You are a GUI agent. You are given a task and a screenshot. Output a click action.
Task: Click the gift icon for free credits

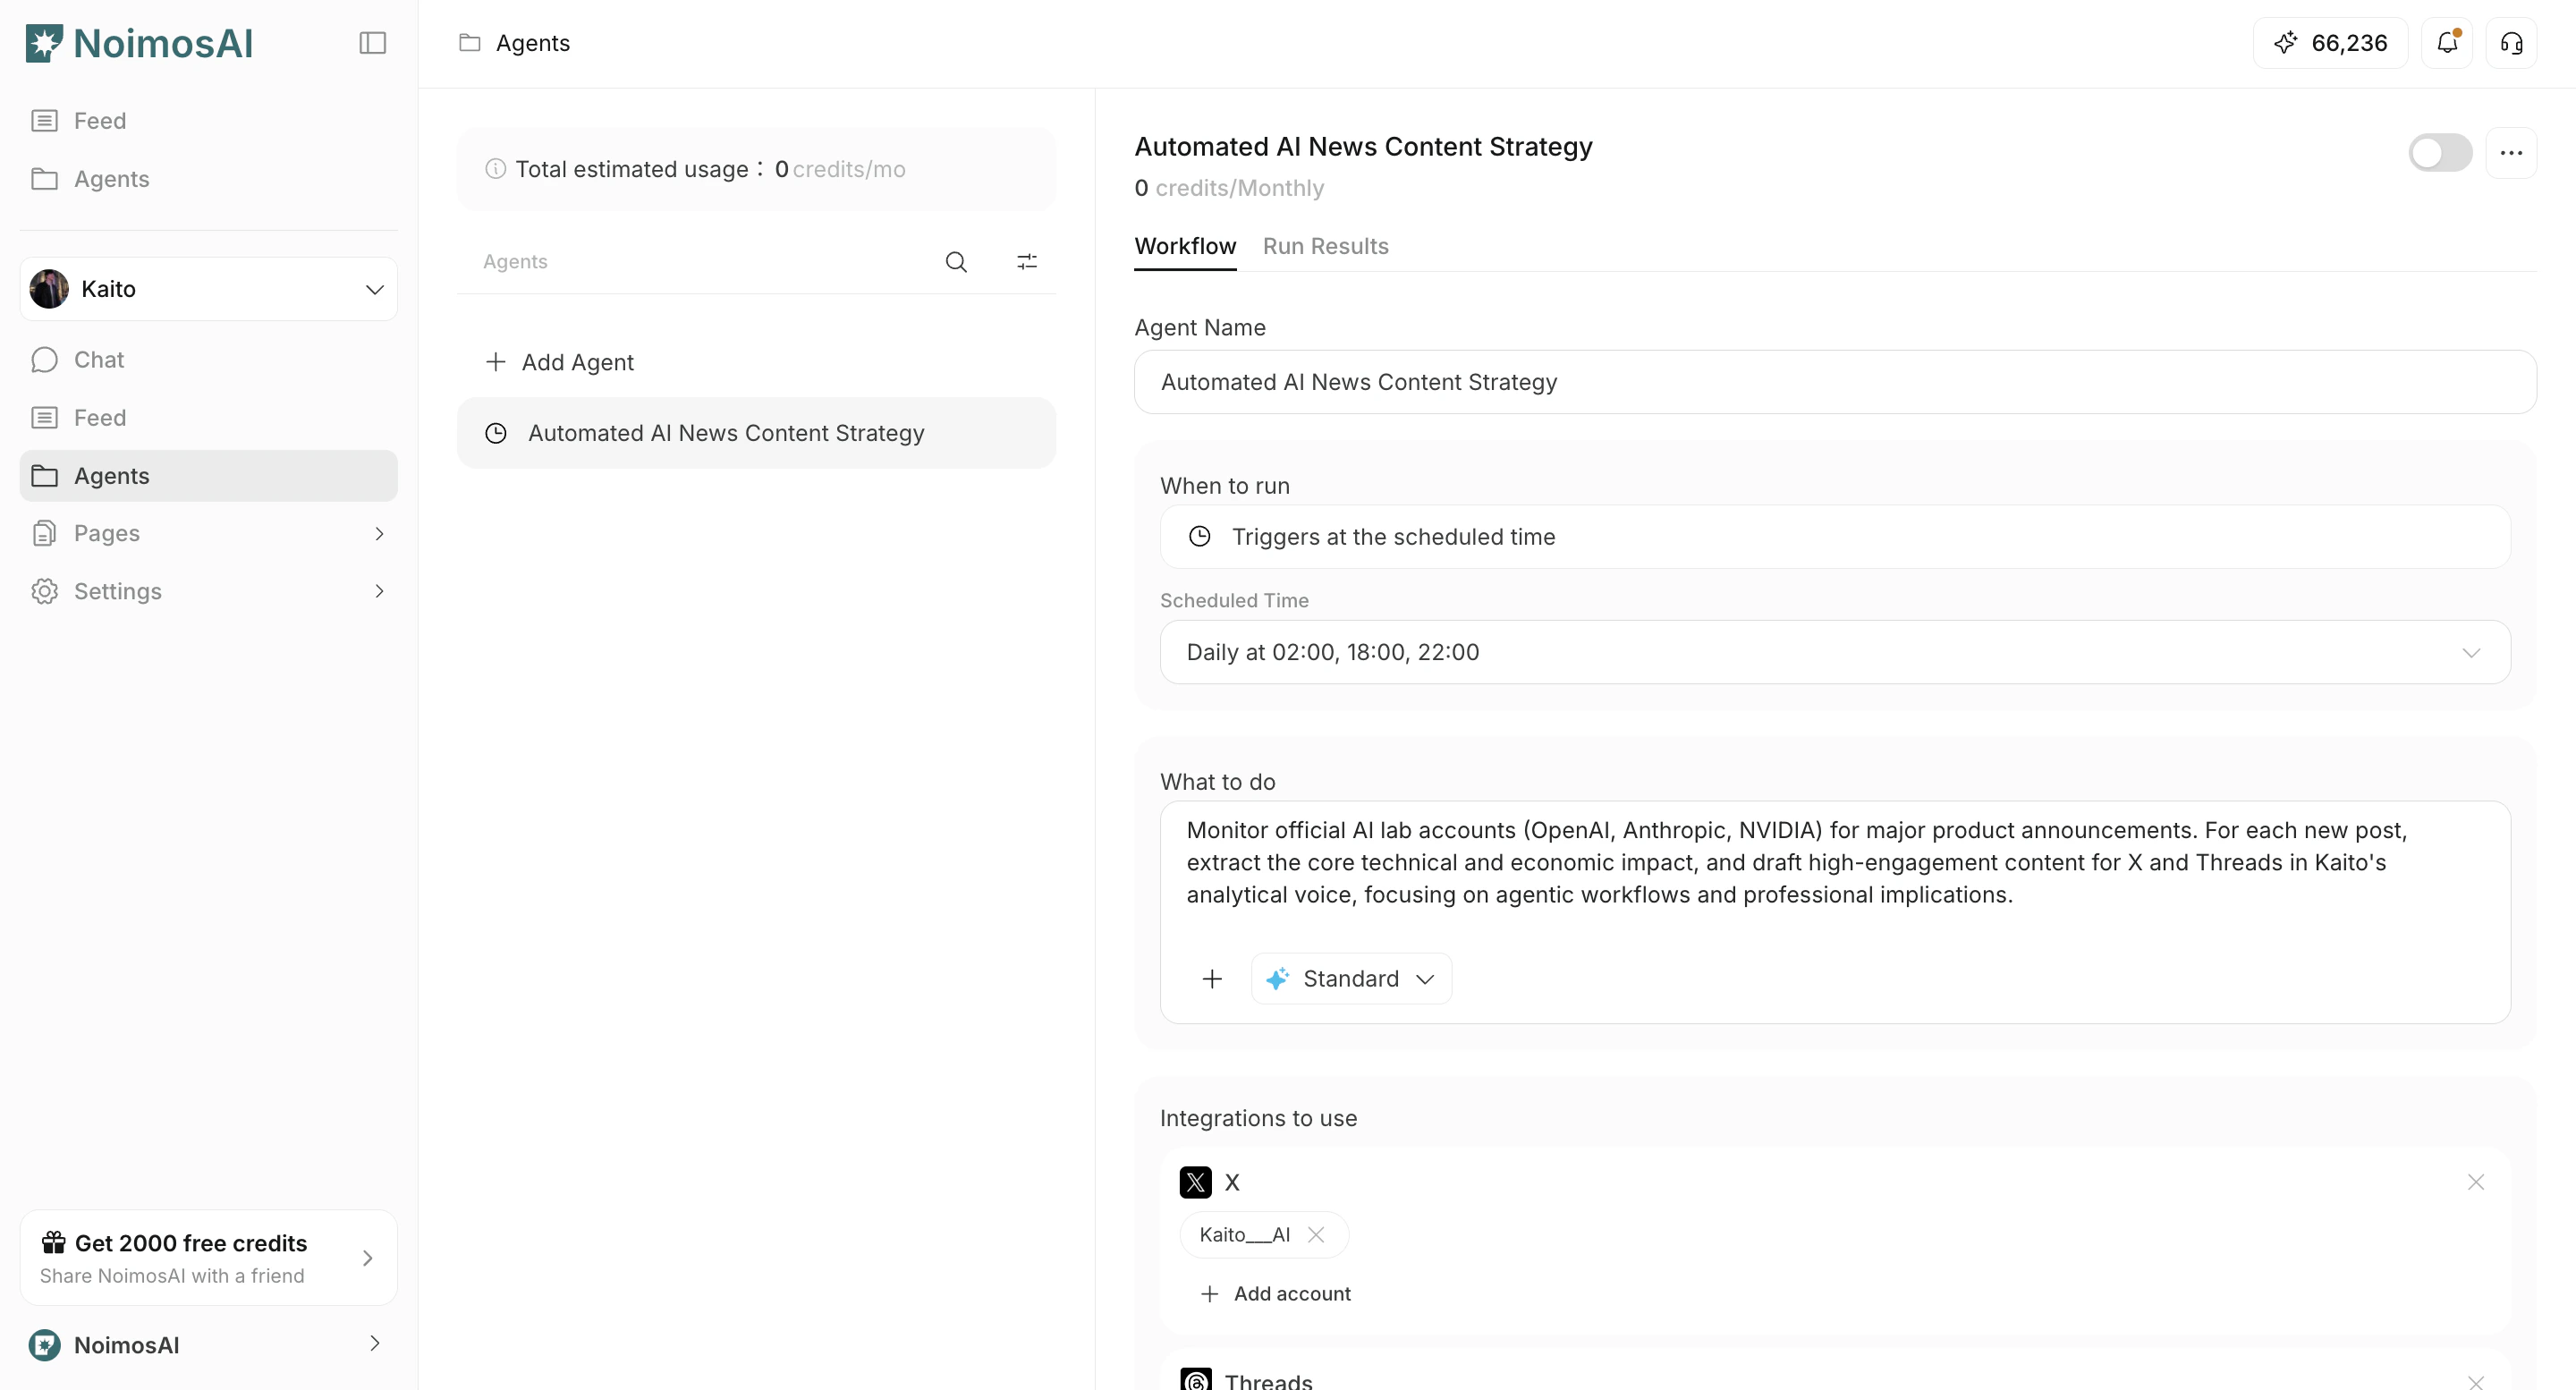pos(53,1242)
